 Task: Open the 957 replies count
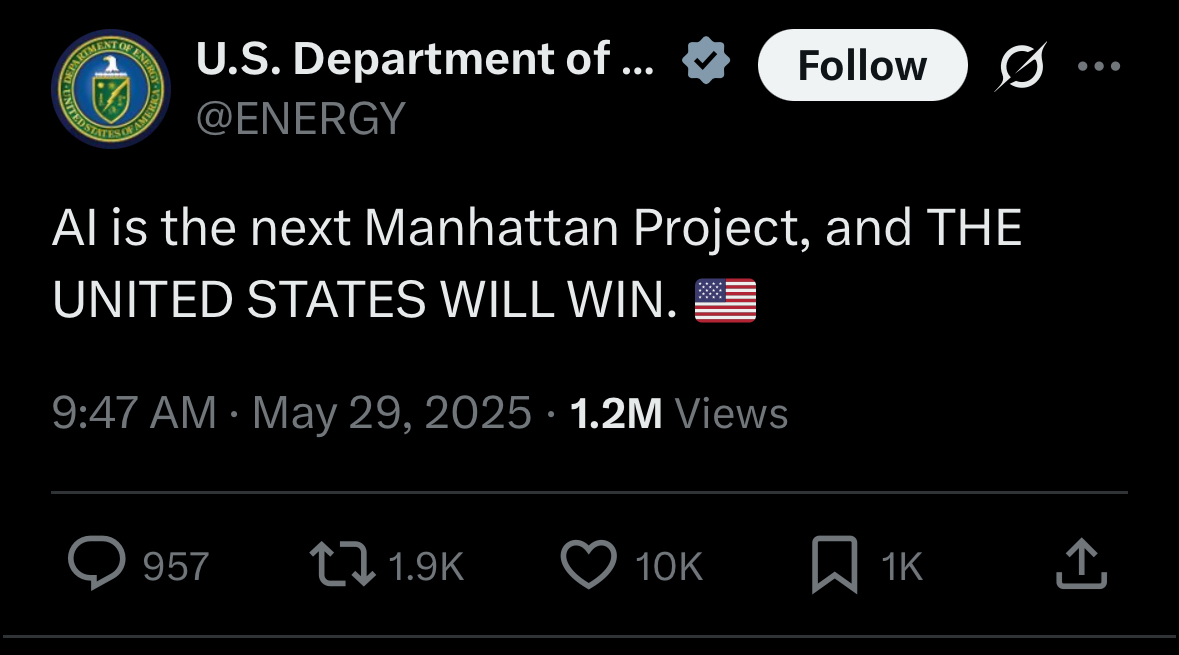(176, 567)
